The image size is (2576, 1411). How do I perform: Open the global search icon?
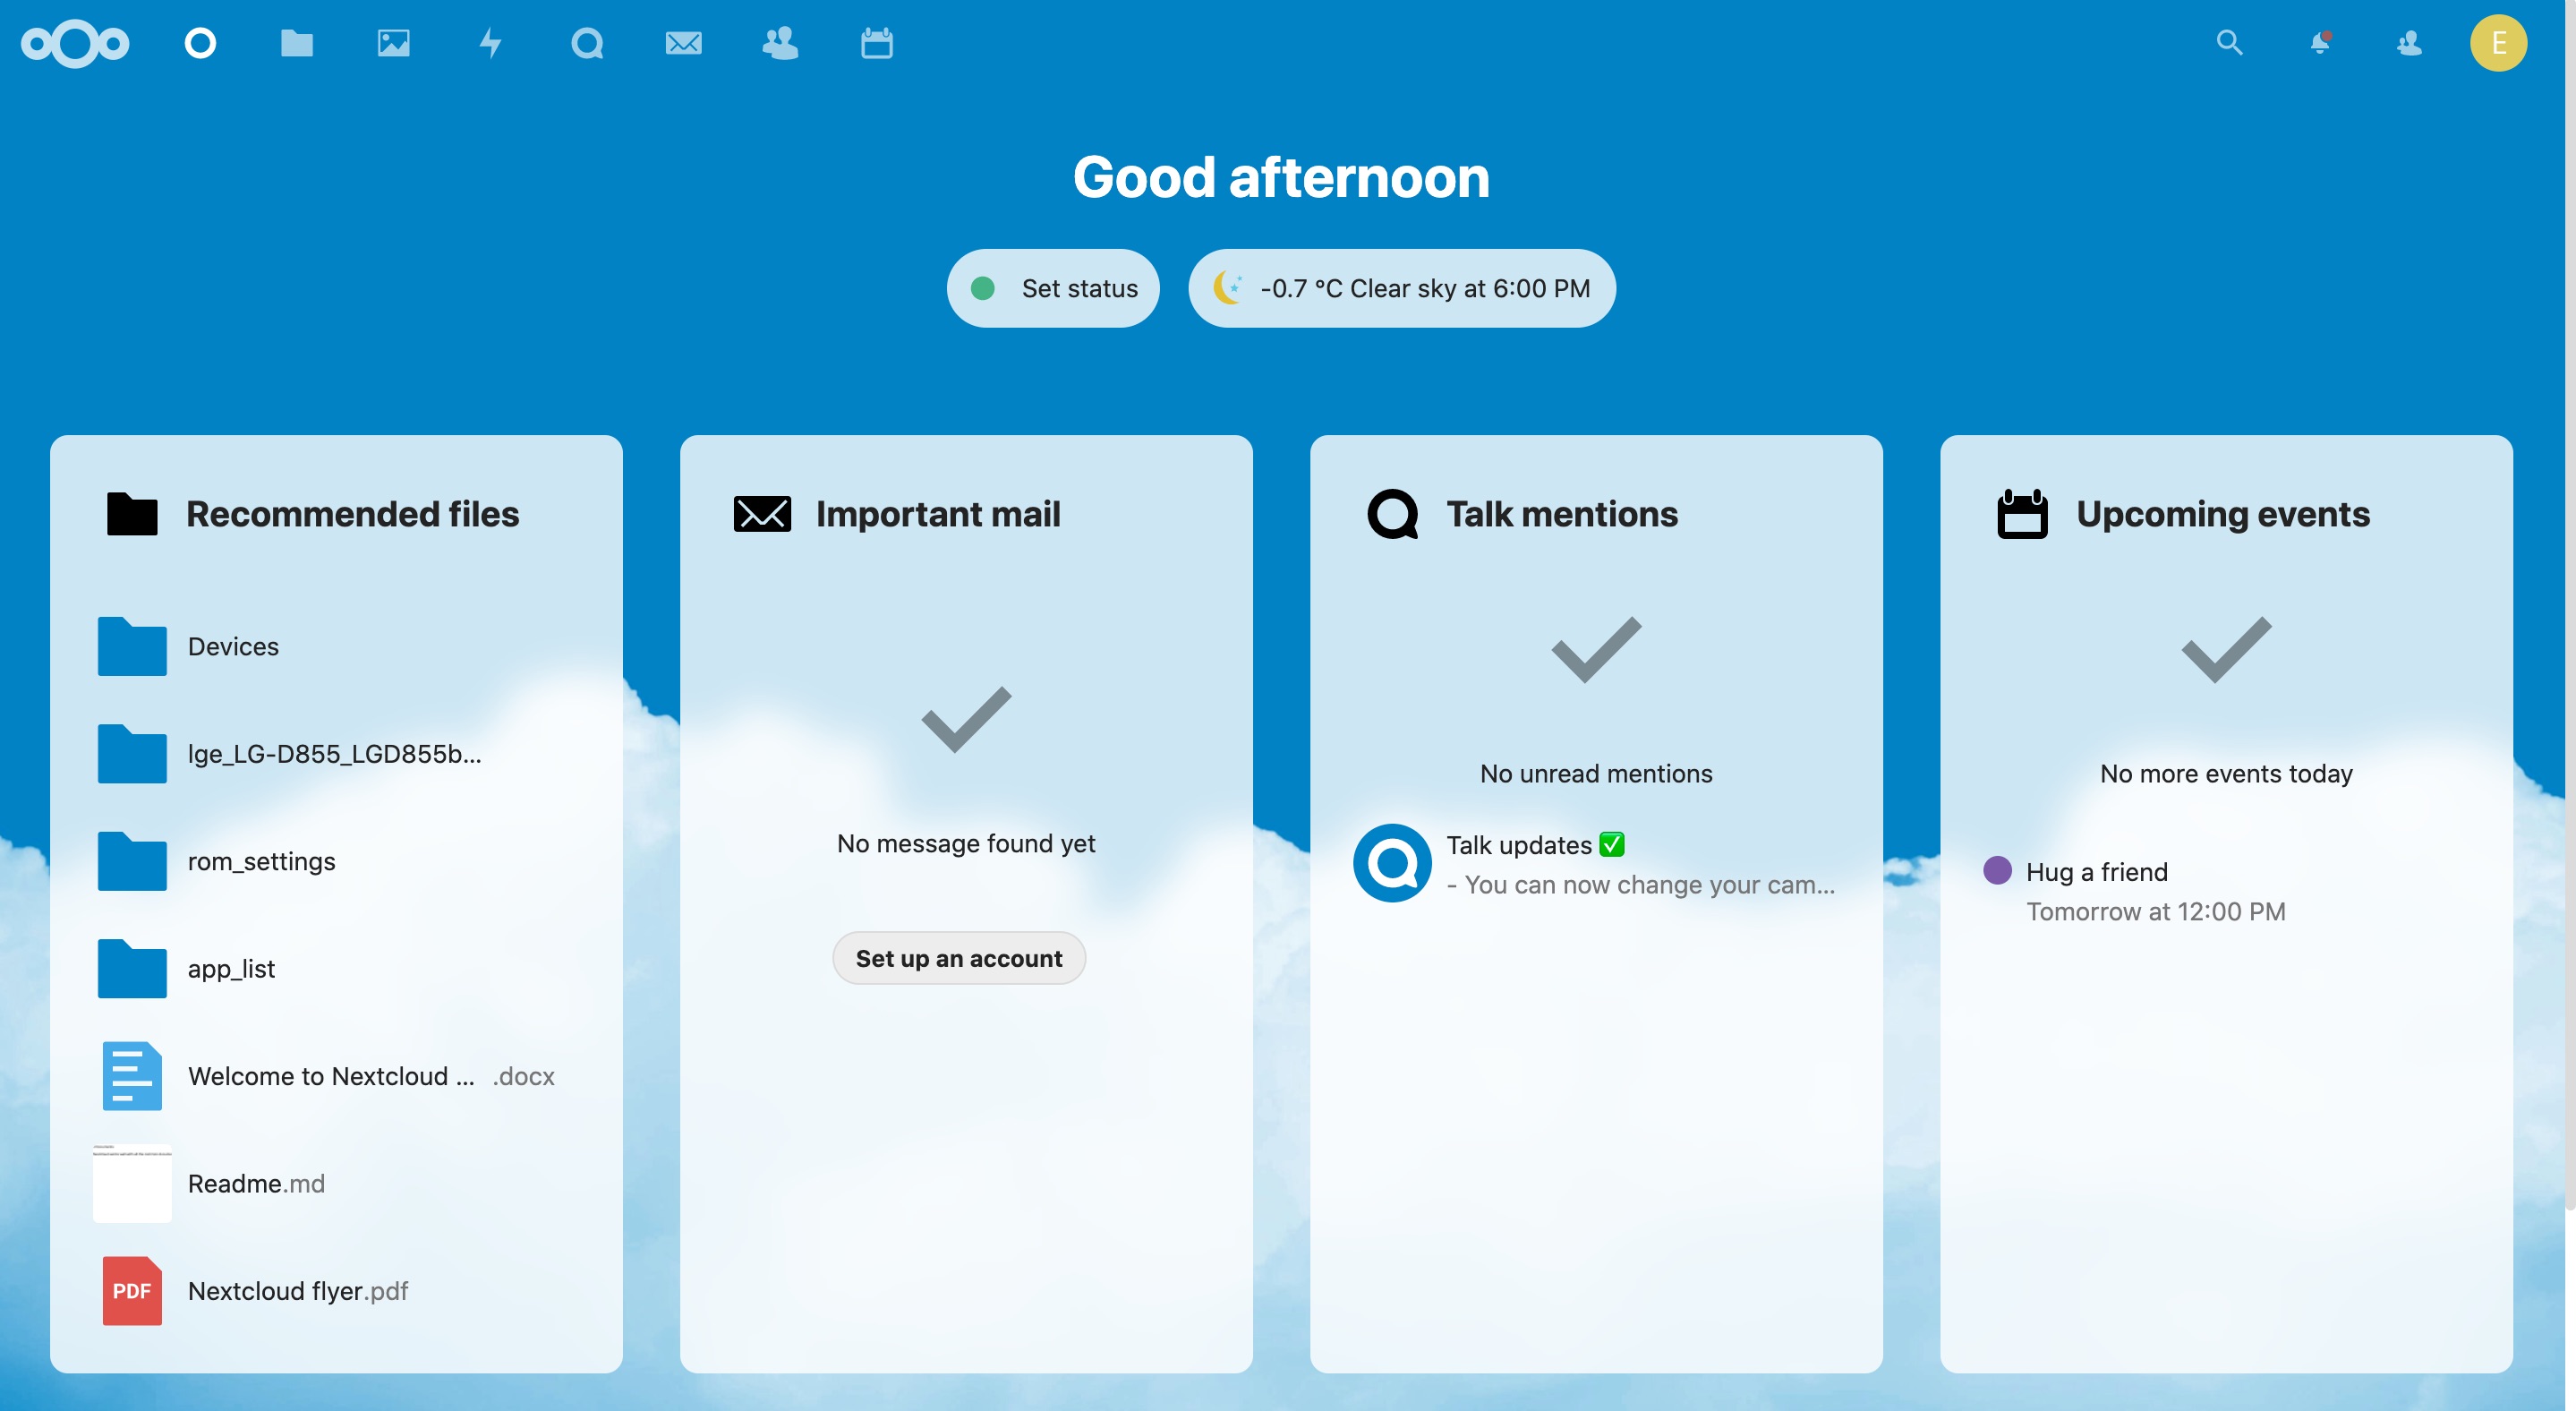click(2229, 42)
